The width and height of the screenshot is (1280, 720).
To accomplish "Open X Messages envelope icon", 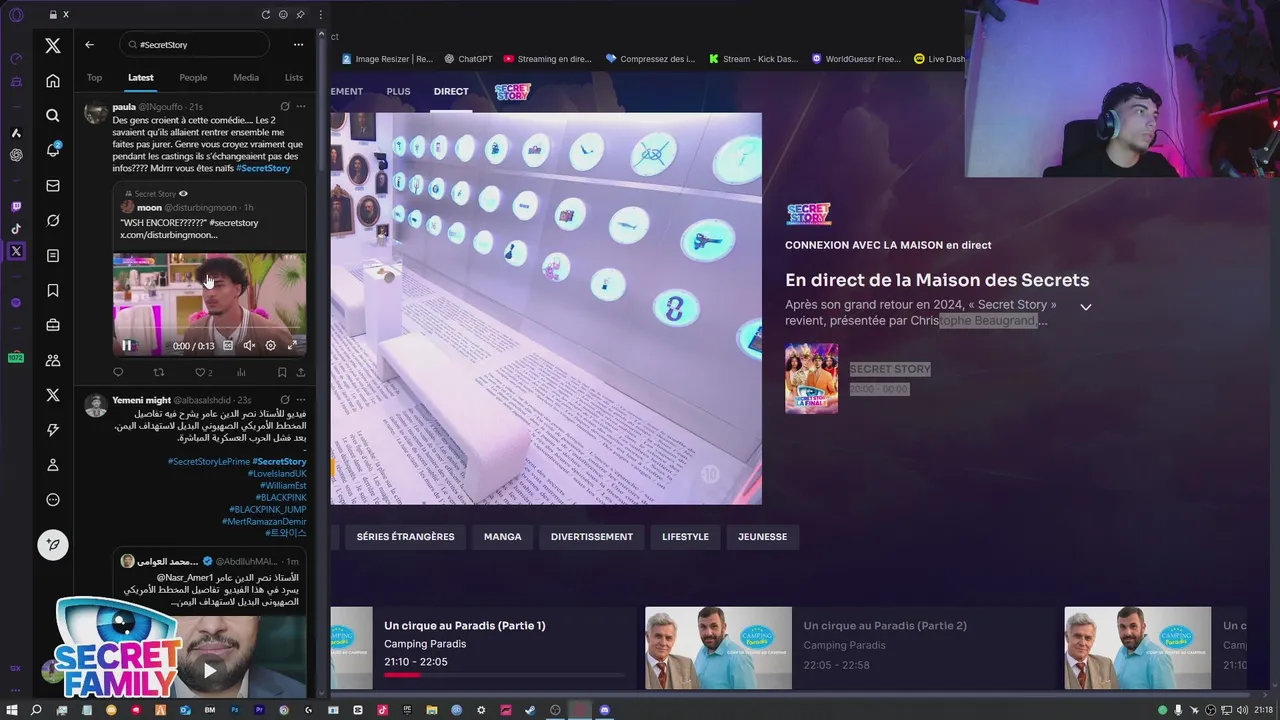I will (53, 185).
